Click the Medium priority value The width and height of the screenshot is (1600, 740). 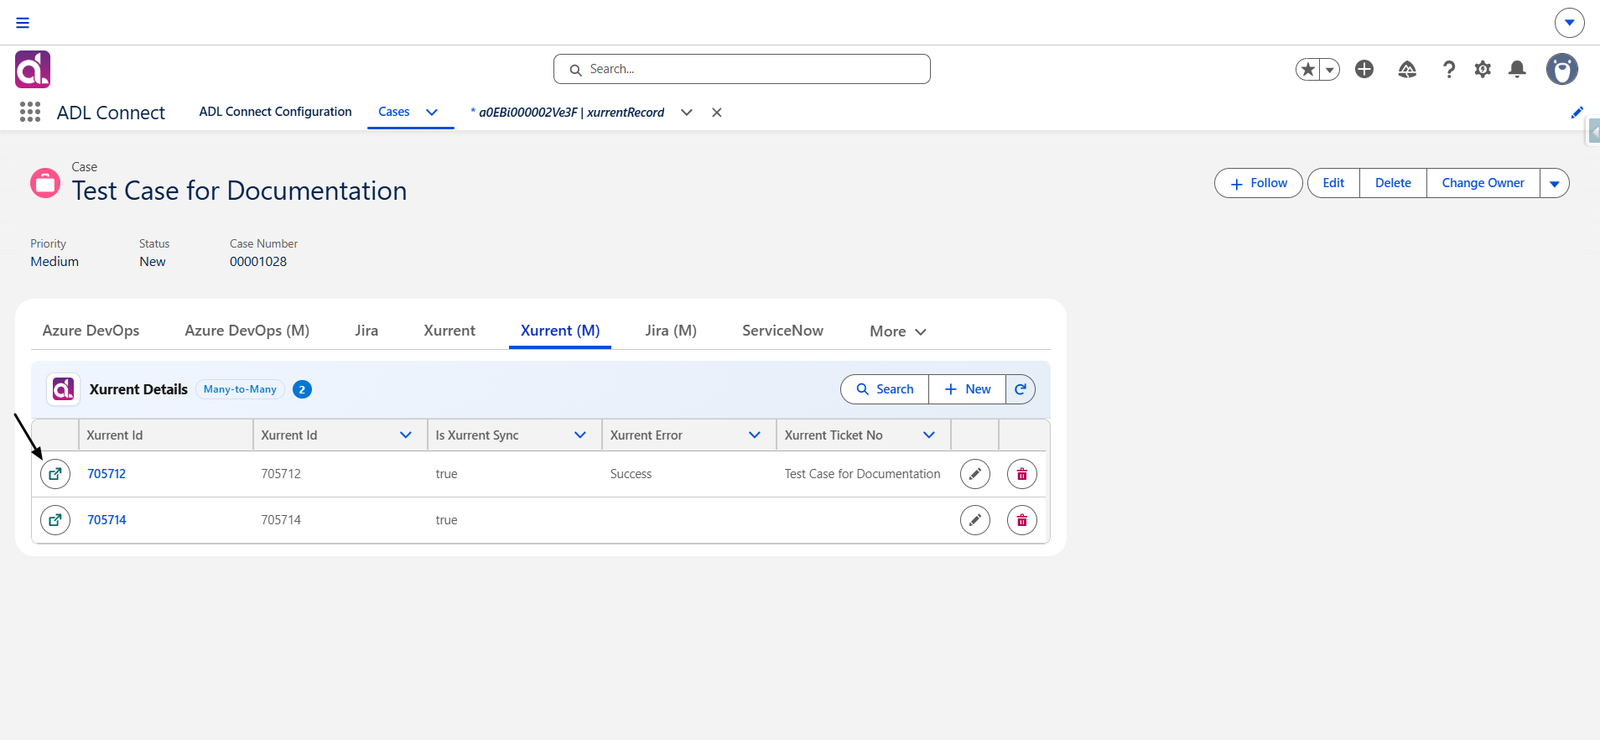54,262
